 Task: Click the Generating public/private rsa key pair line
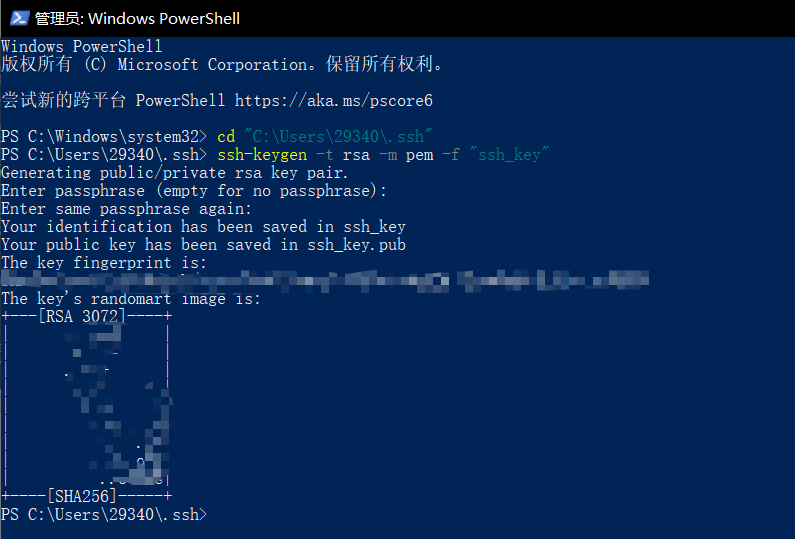[174, 173]
